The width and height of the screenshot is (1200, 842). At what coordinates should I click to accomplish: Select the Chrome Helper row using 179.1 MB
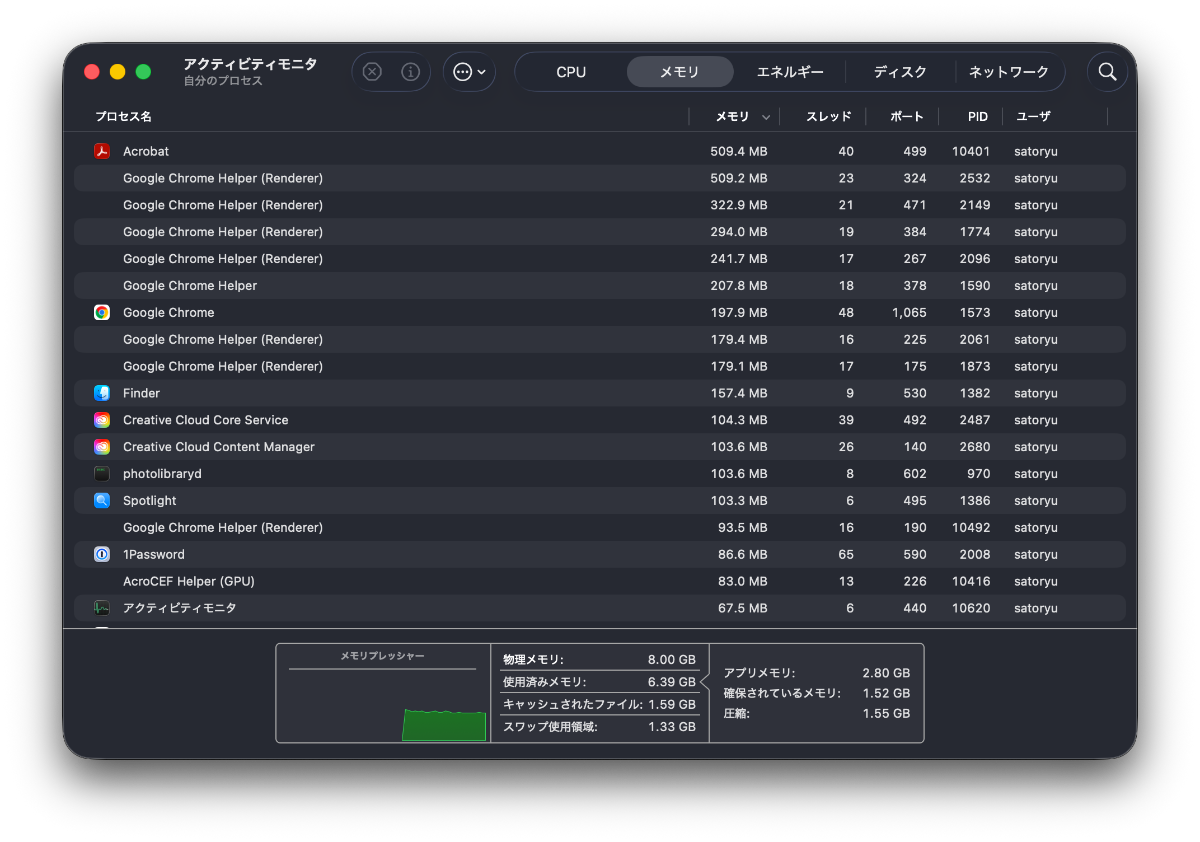[600, 366]
